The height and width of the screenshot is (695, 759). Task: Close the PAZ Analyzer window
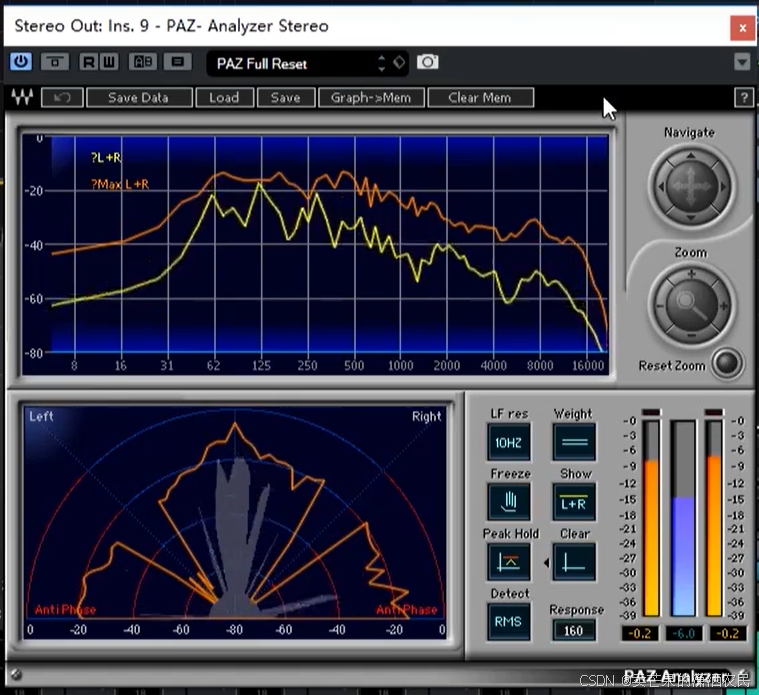coord(742,28)
